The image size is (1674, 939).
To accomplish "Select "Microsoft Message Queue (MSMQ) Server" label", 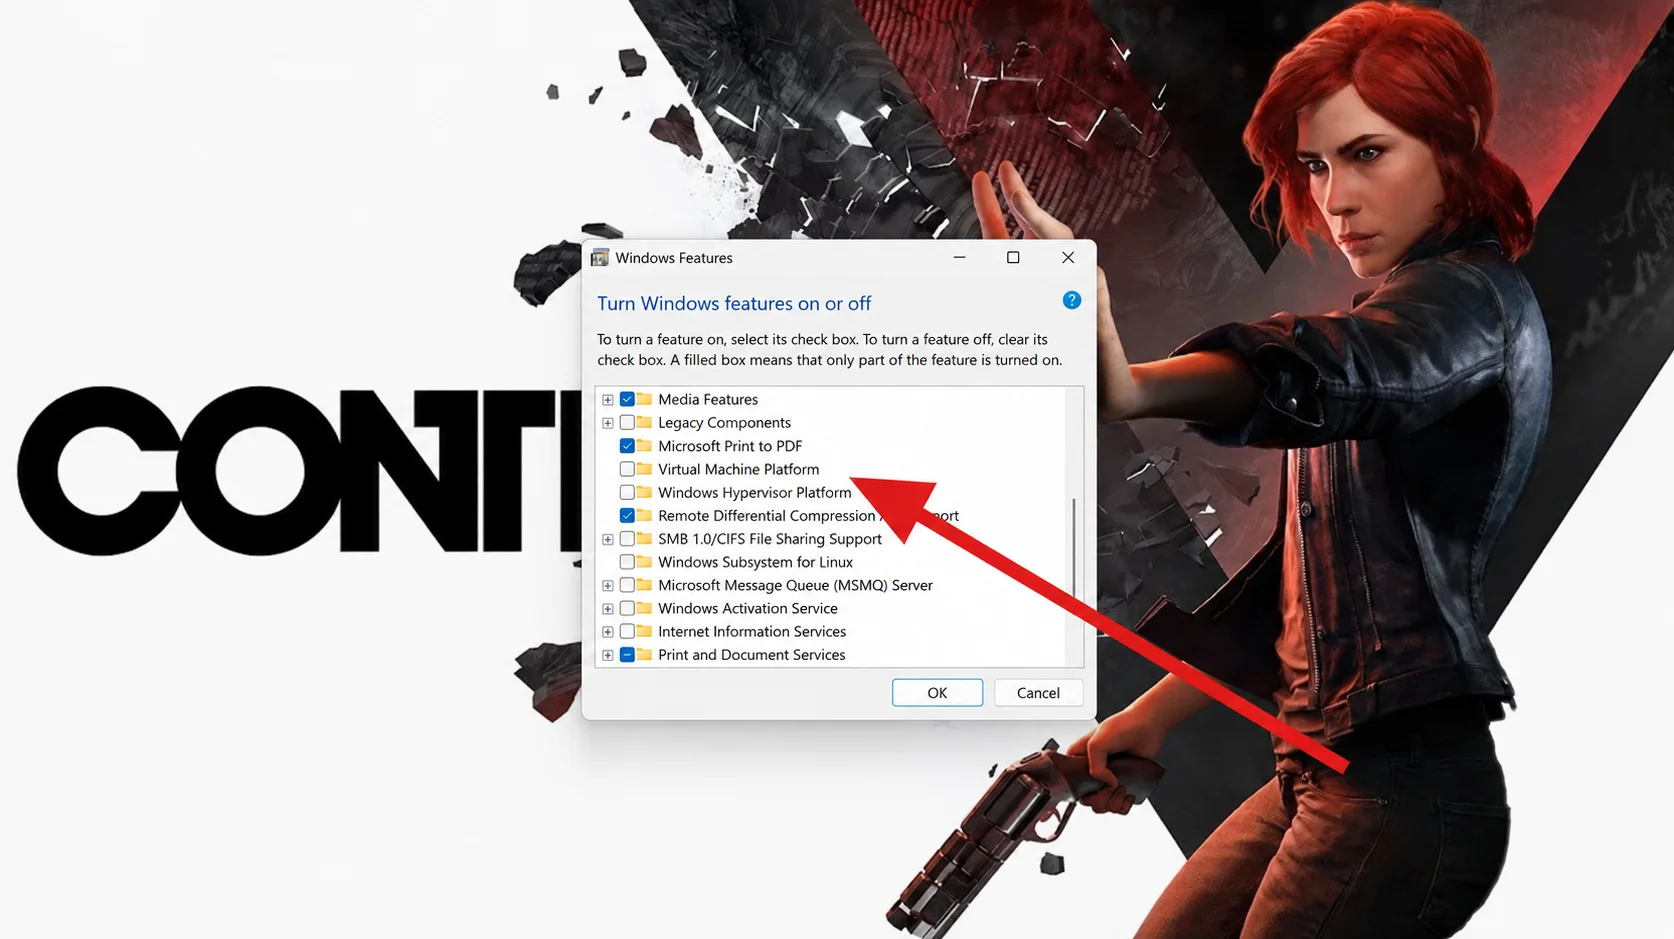I will pos(795,585).
